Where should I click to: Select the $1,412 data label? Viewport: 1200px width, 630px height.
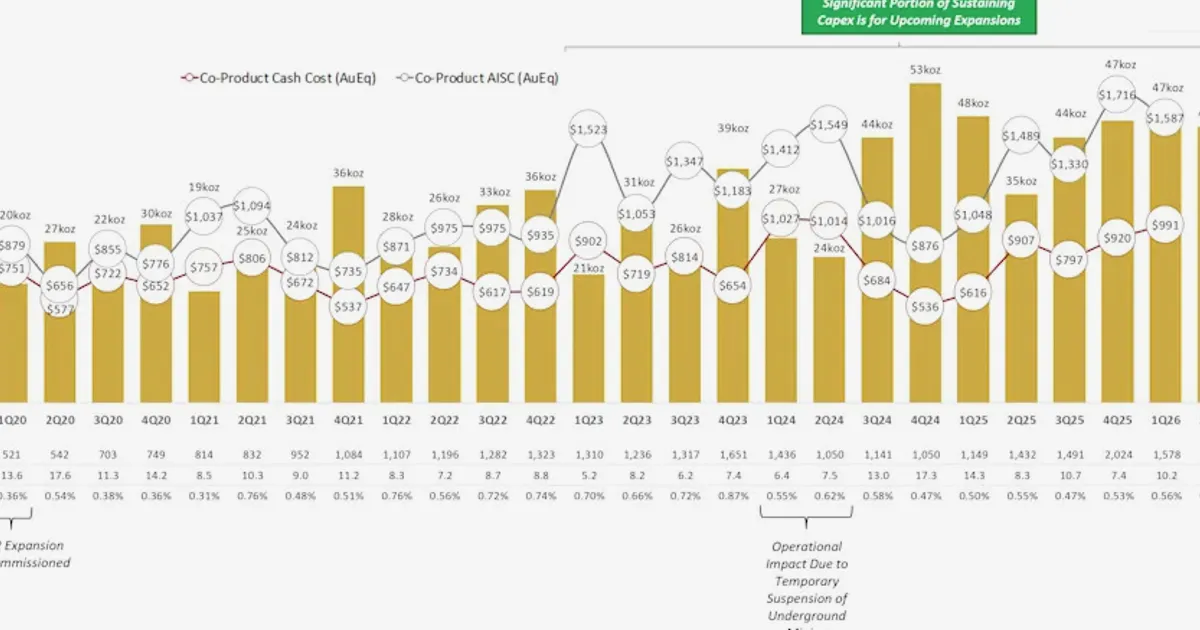(781, 150)
